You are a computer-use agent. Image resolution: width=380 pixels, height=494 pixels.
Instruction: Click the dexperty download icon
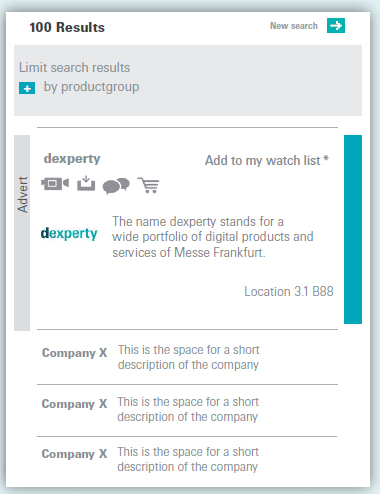[x=86, y=183]
